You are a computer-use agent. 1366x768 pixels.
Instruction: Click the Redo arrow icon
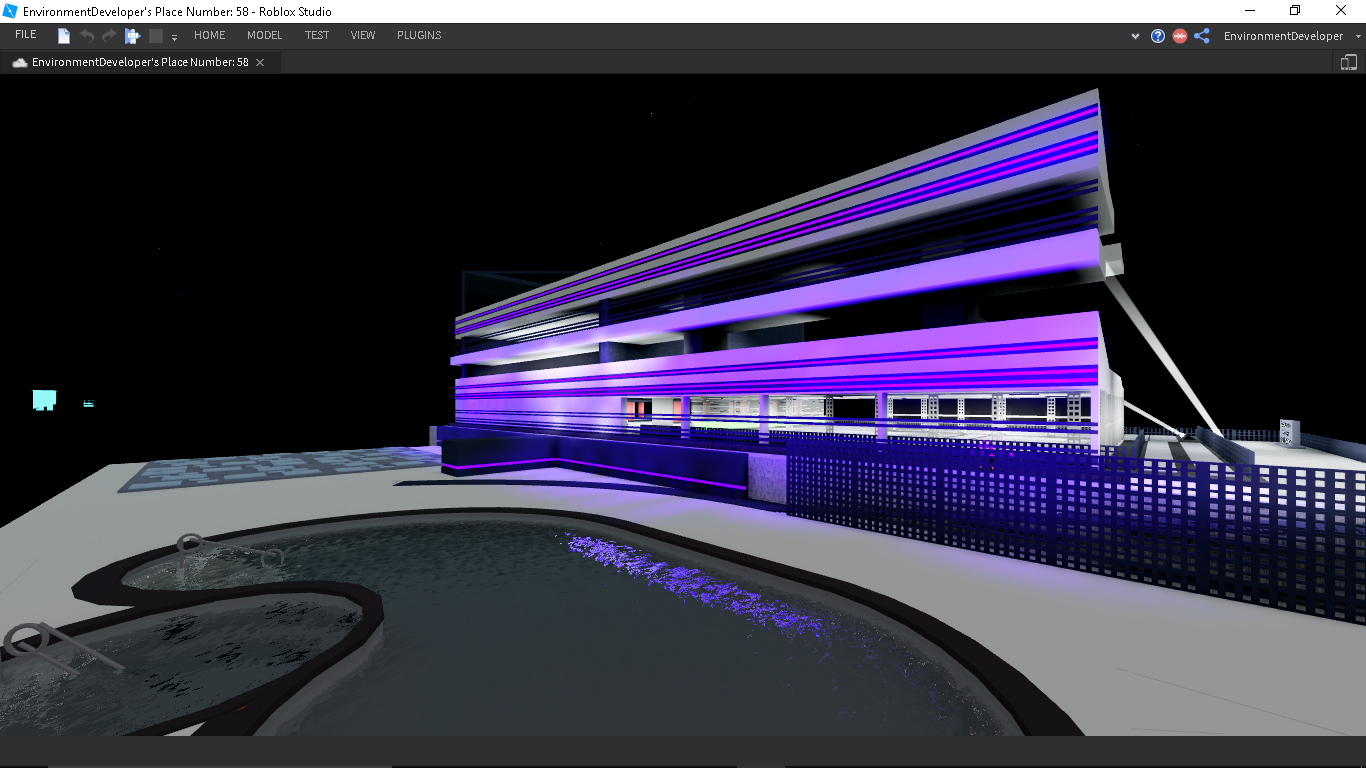point(109,36)
